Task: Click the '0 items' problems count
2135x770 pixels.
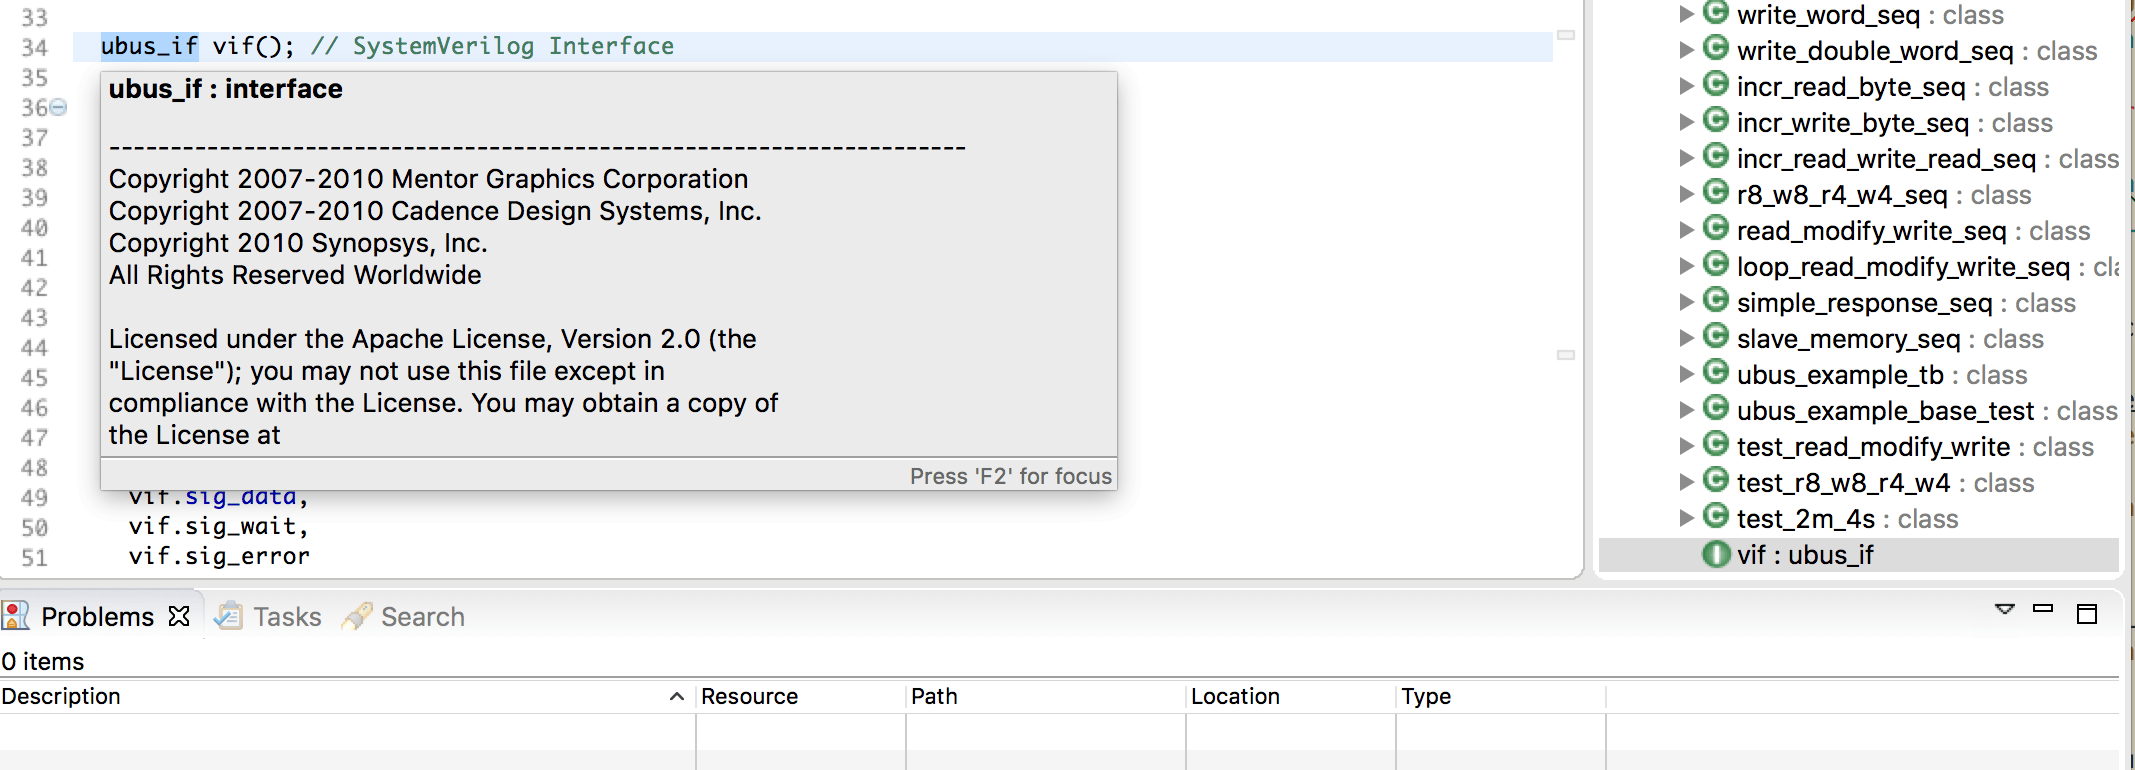Action: coord(43,661)
